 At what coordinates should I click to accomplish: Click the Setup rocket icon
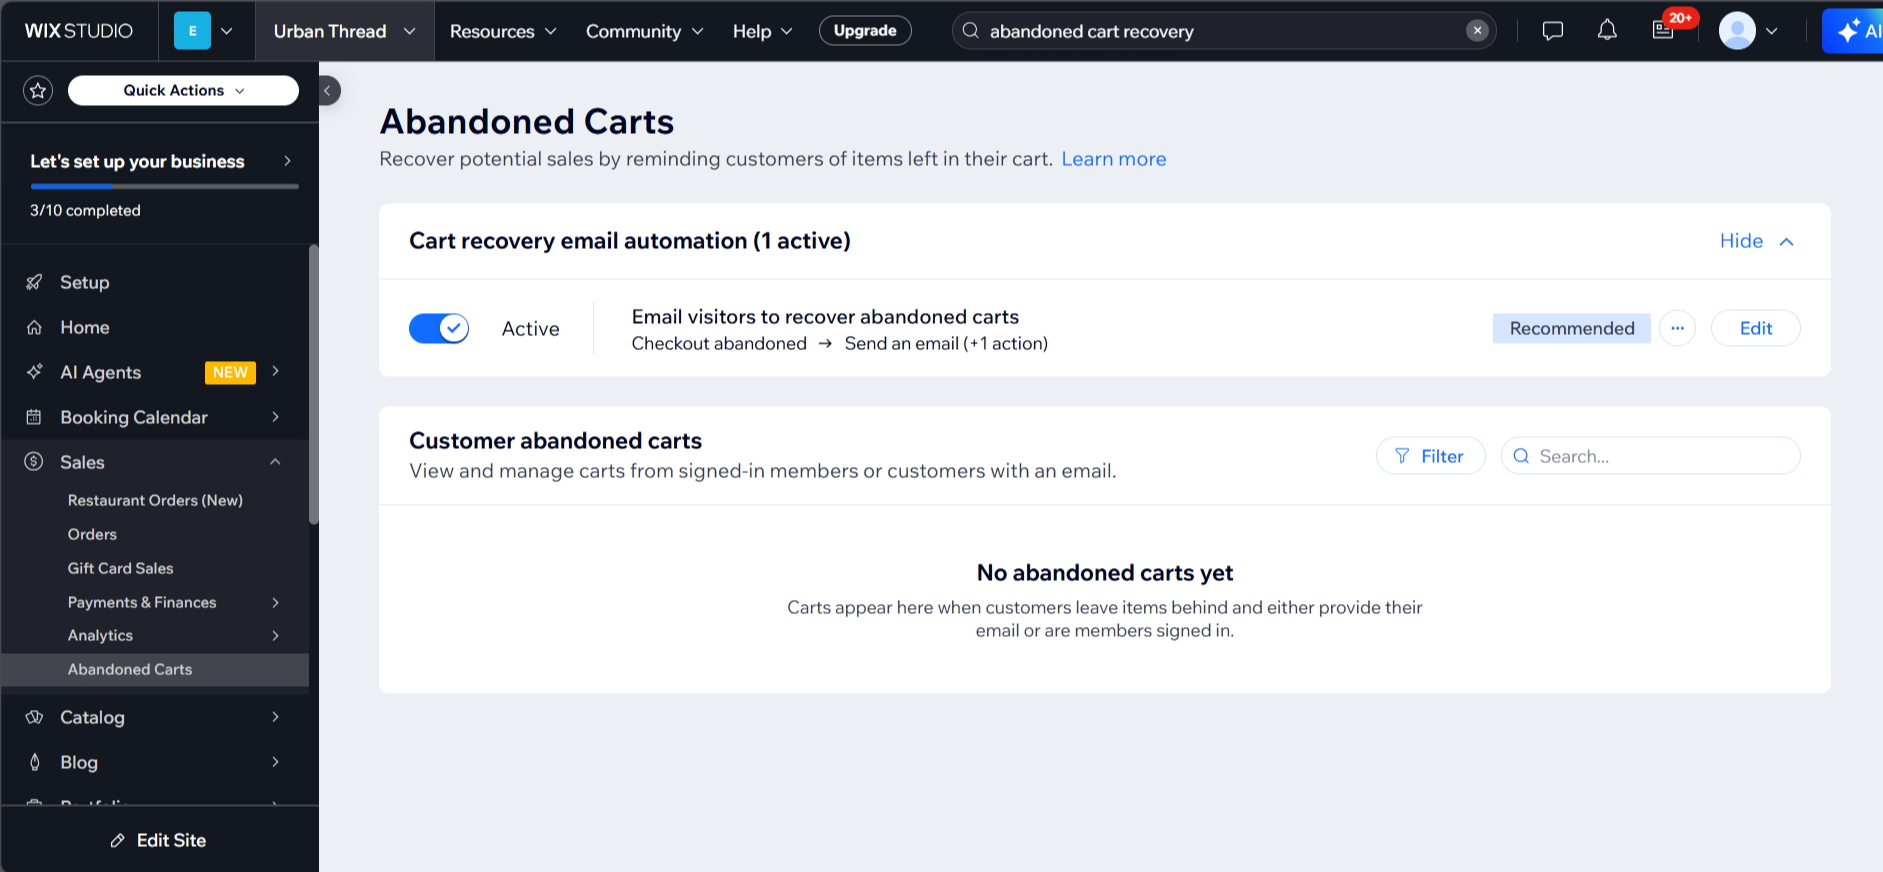coord(34,282)
